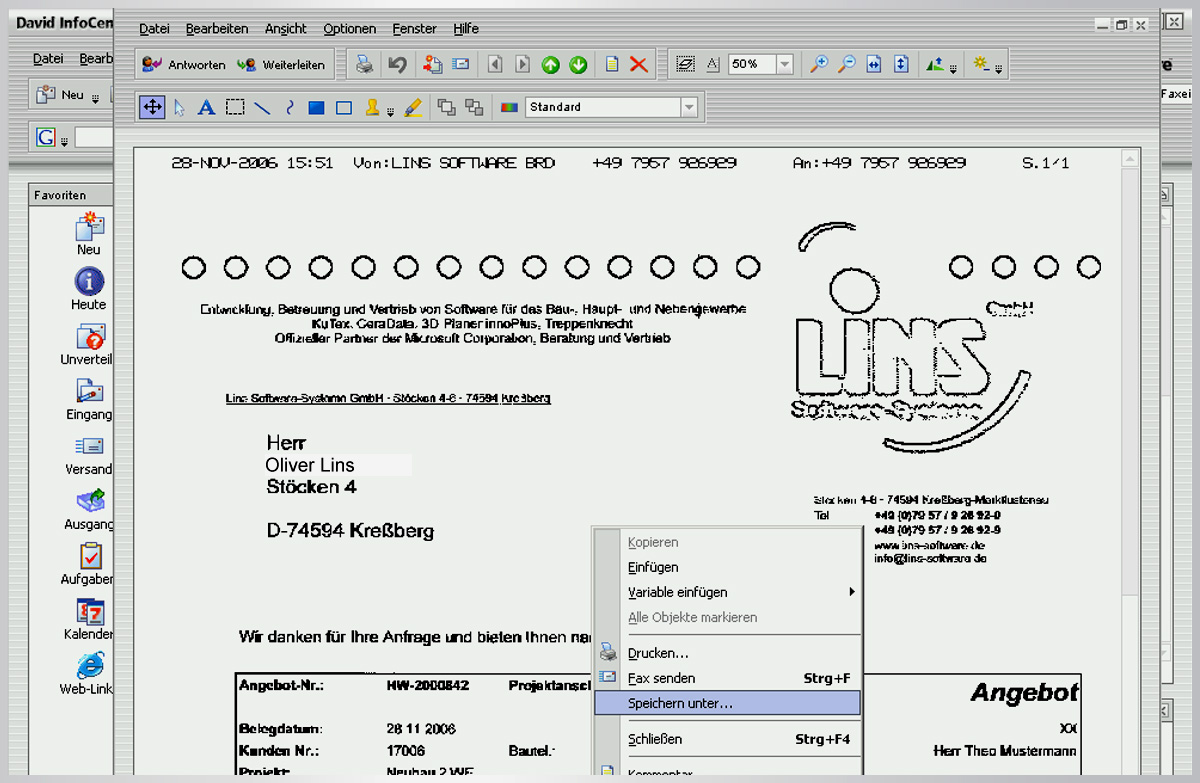Open Aufgaben in the Favoriten sidebar
The width and height of the screenshot is (1200, 783).
tap(89, 564)
